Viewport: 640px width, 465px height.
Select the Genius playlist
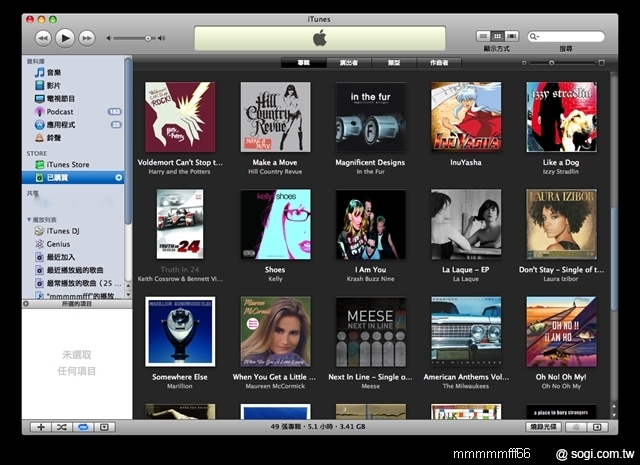tap(58, 243)
